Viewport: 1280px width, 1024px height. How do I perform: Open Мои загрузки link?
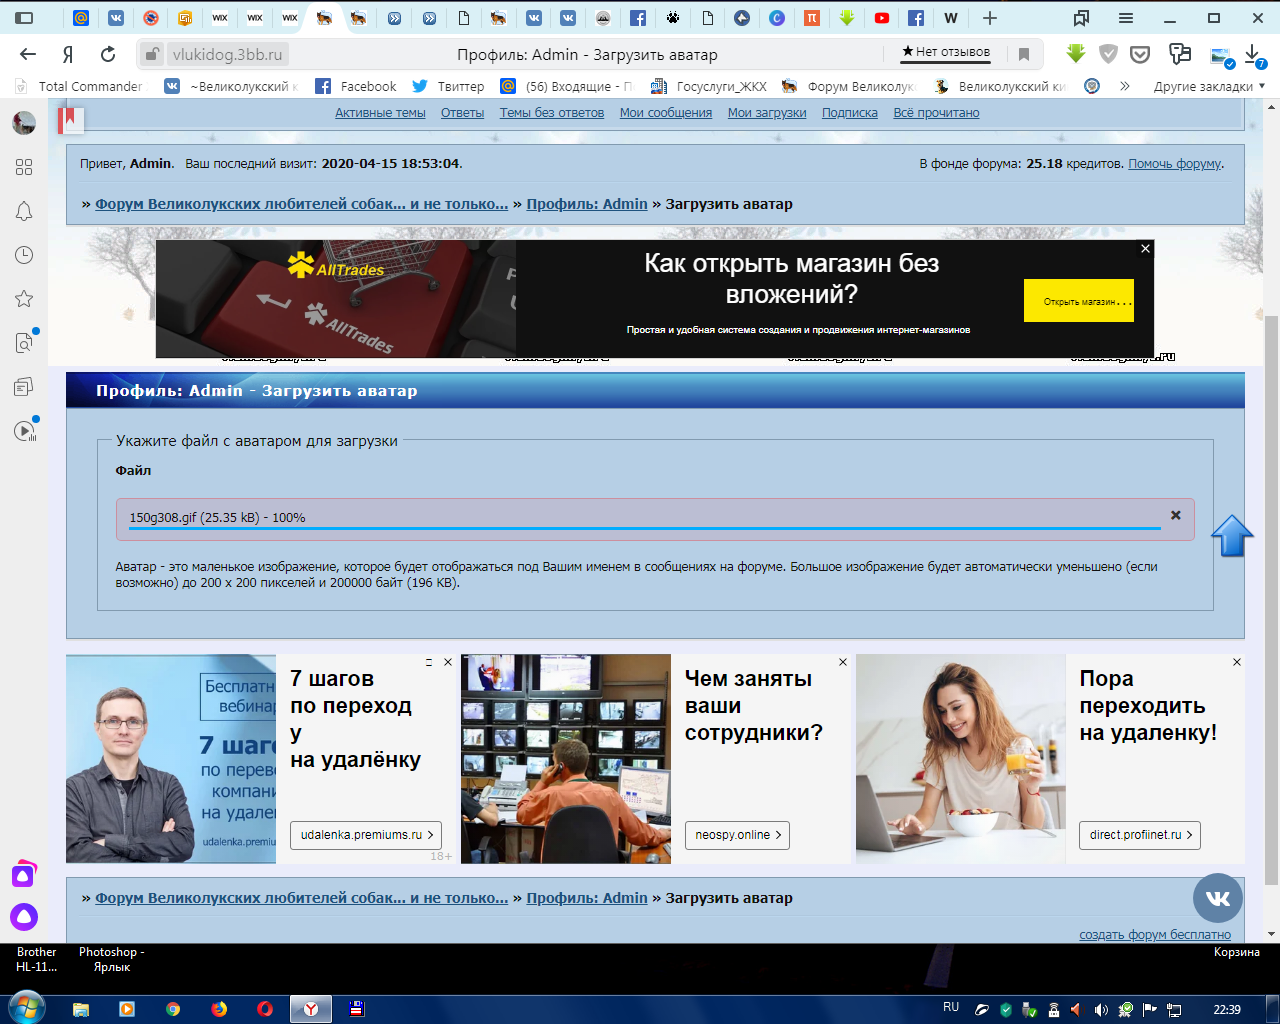[x=767, y=113]
